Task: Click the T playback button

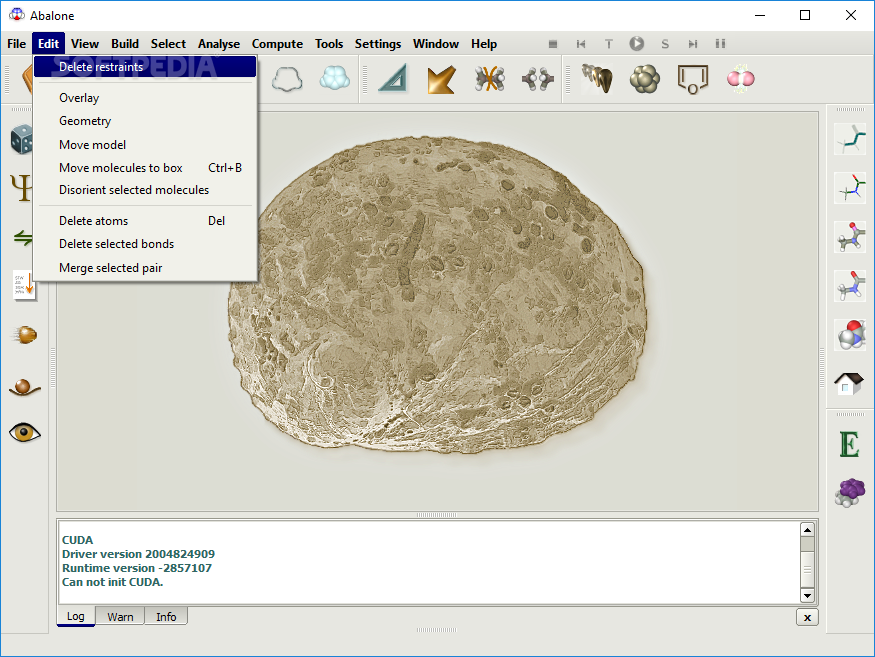Action: click(x=609, y=44)
